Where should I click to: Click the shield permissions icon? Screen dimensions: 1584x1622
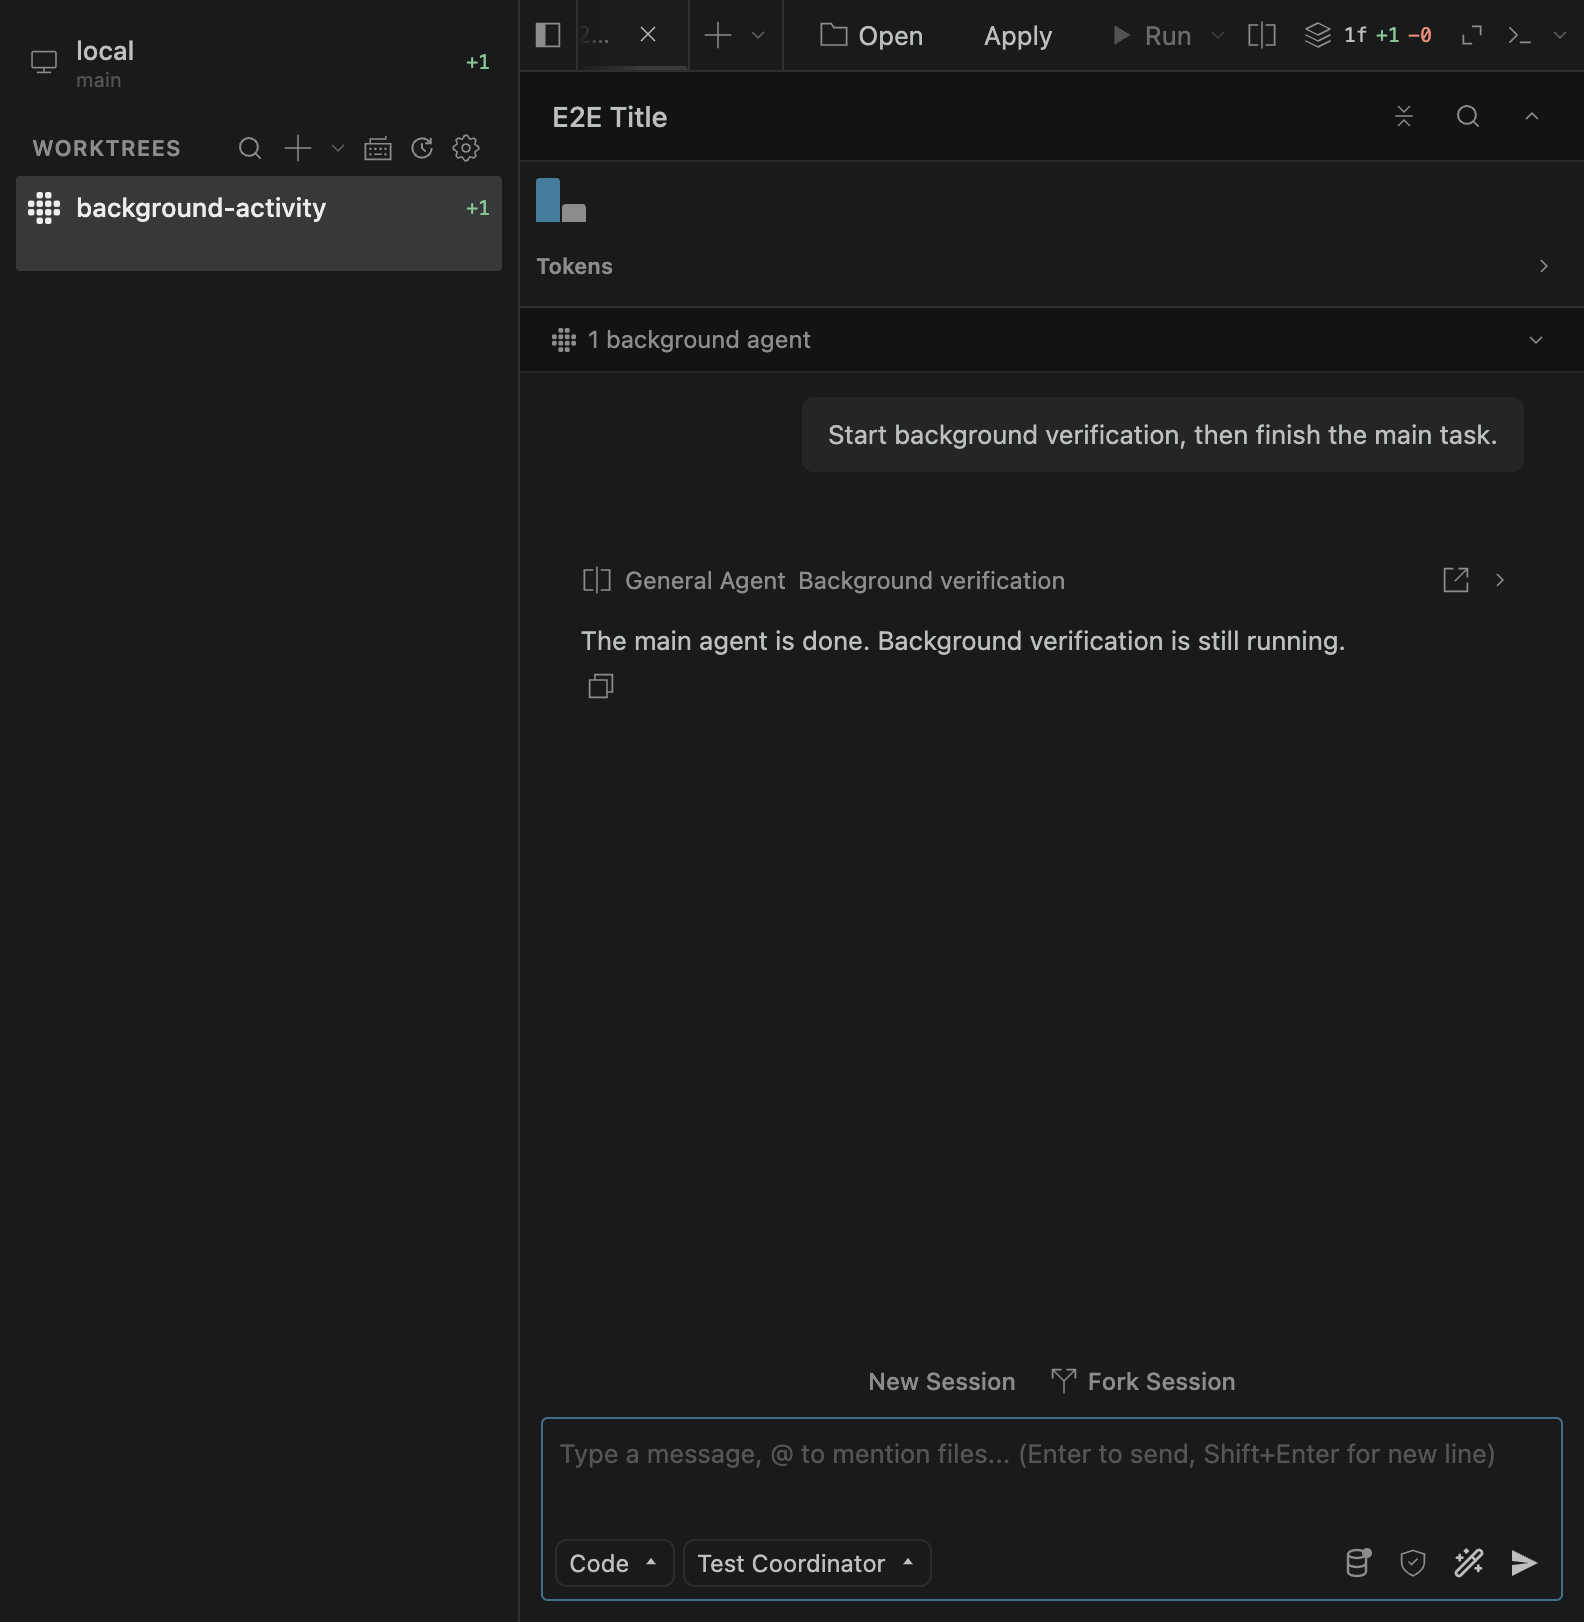pyautogui.click(x=1413, y=1562)
